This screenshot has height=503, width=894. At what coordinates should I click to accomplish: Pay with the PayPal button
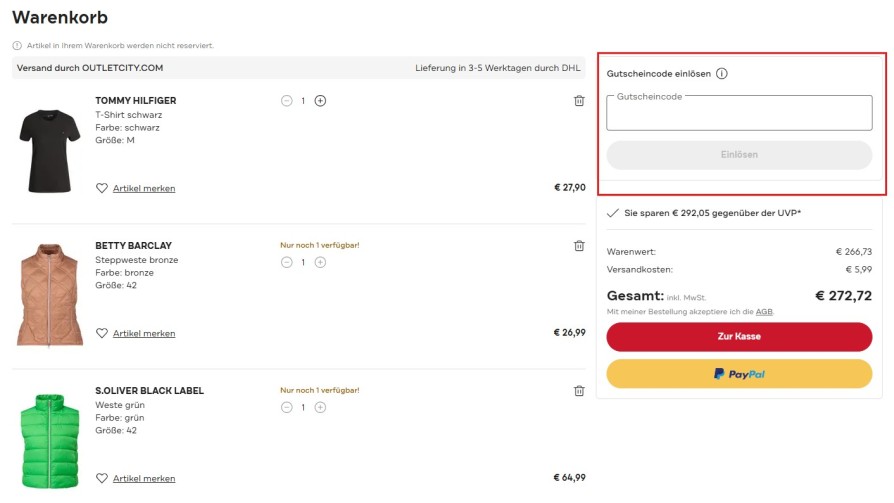click(739, 374)
